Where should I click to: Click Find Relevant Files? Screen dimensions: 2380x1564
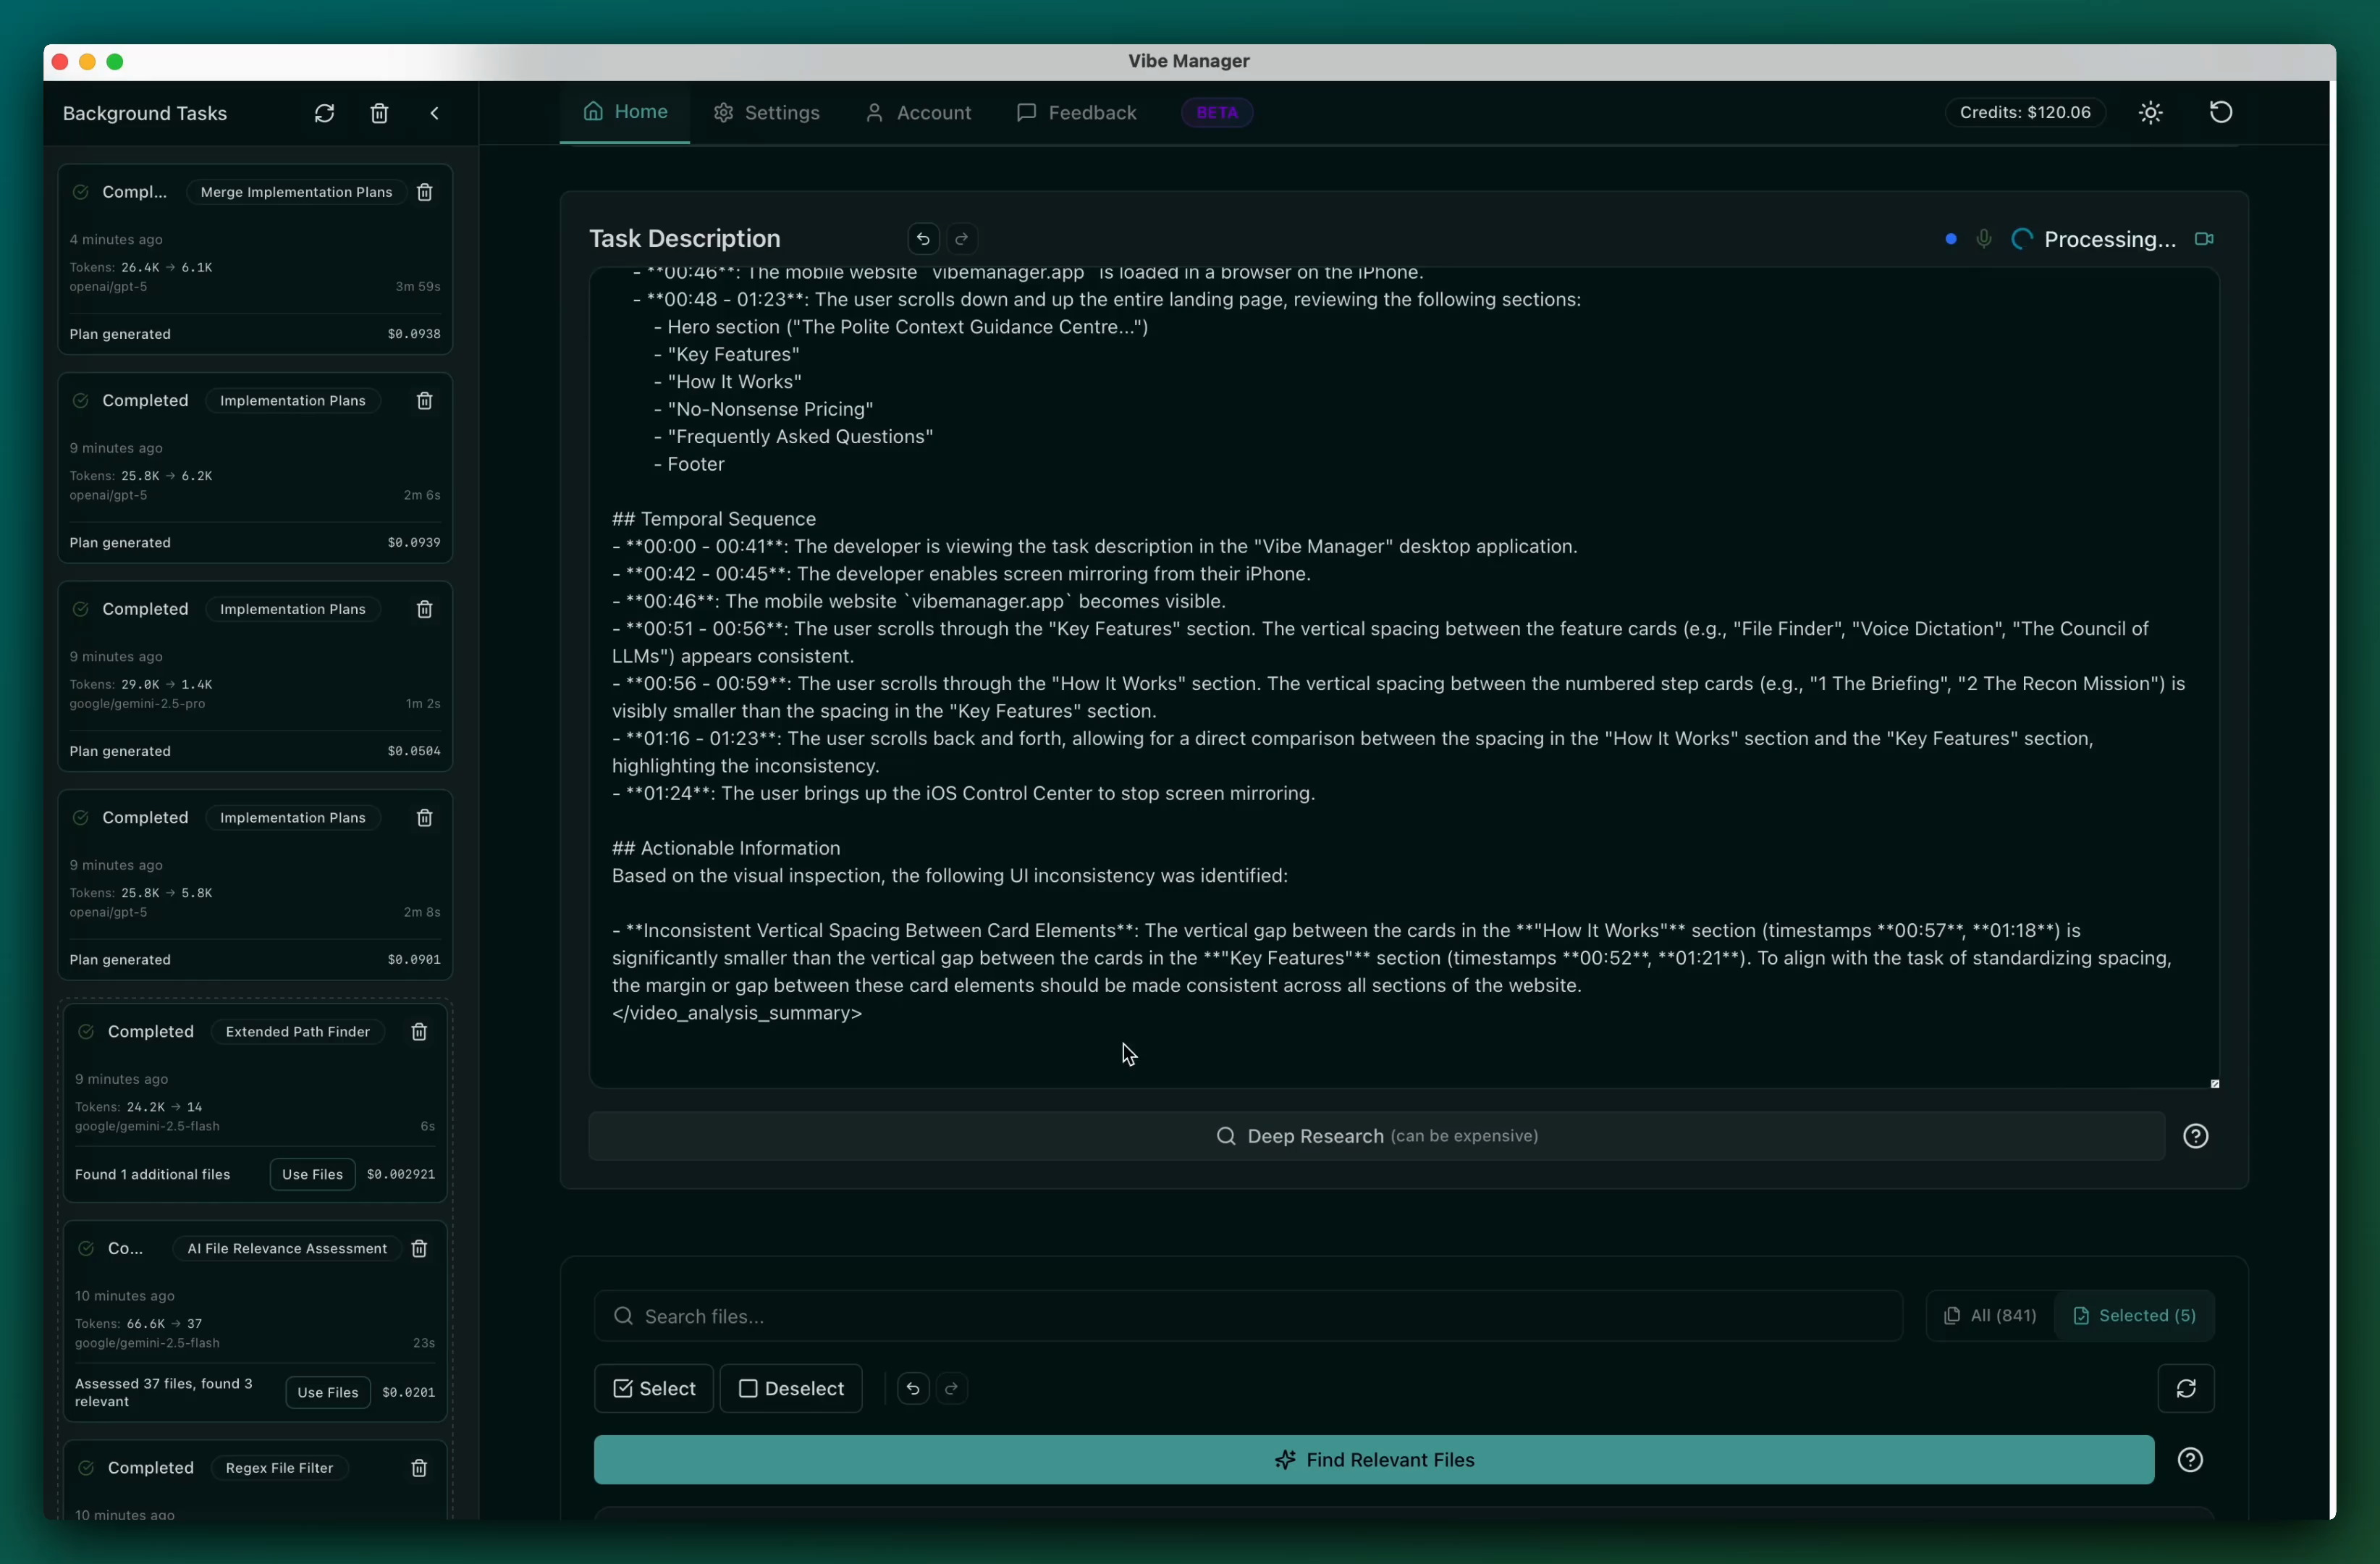[1374, 1460]
